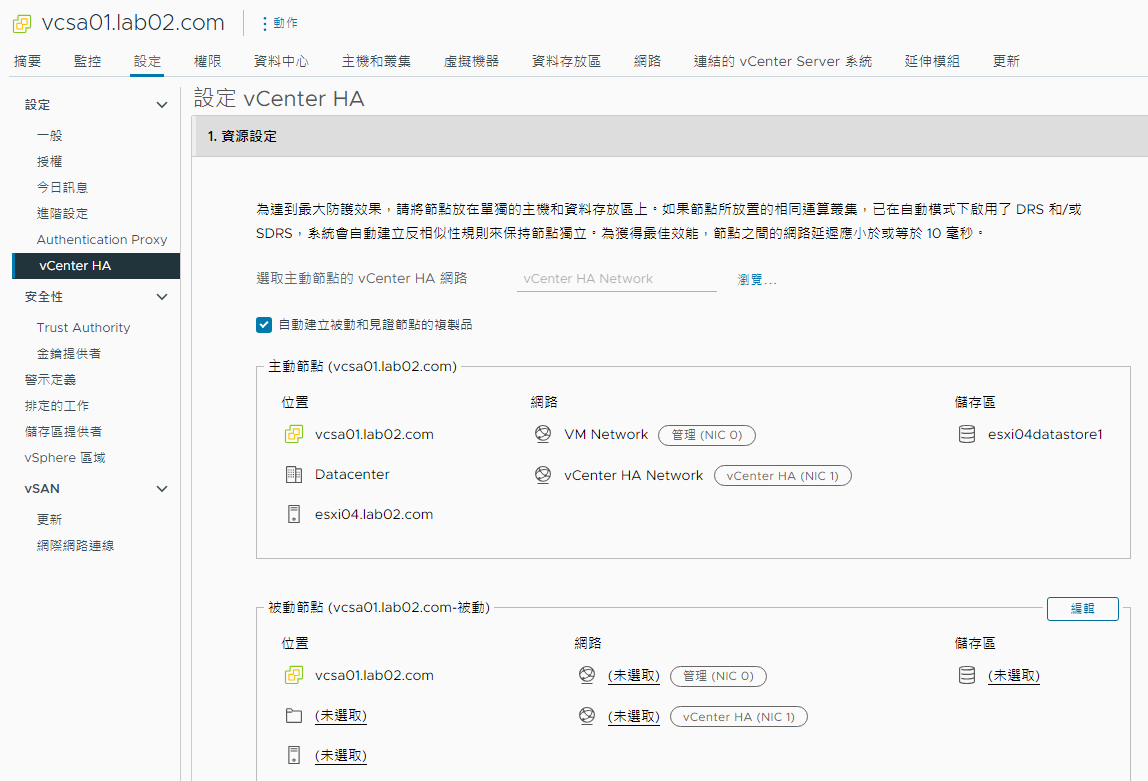Screen dimensions: 1148x781
Task: Open the 網路 tab
Action: pyautogui.click(x=647, y=61)
